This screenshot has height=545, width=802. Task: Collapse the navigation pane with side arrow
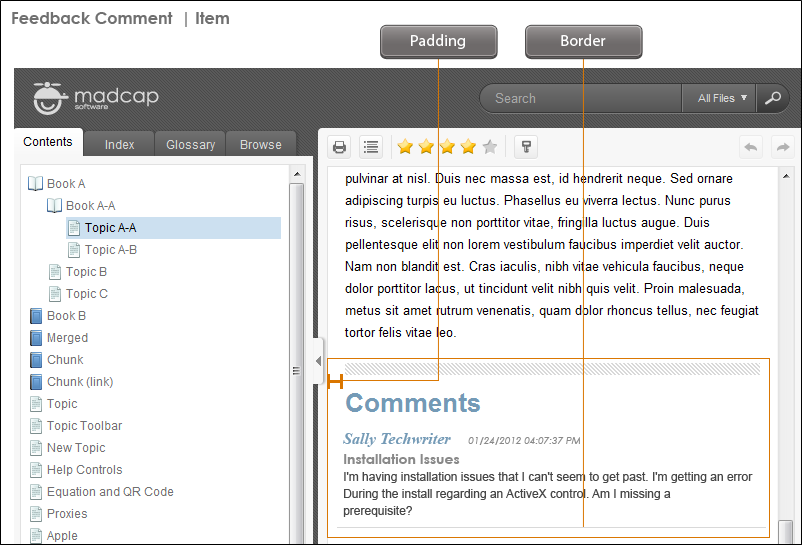point(318,361)
